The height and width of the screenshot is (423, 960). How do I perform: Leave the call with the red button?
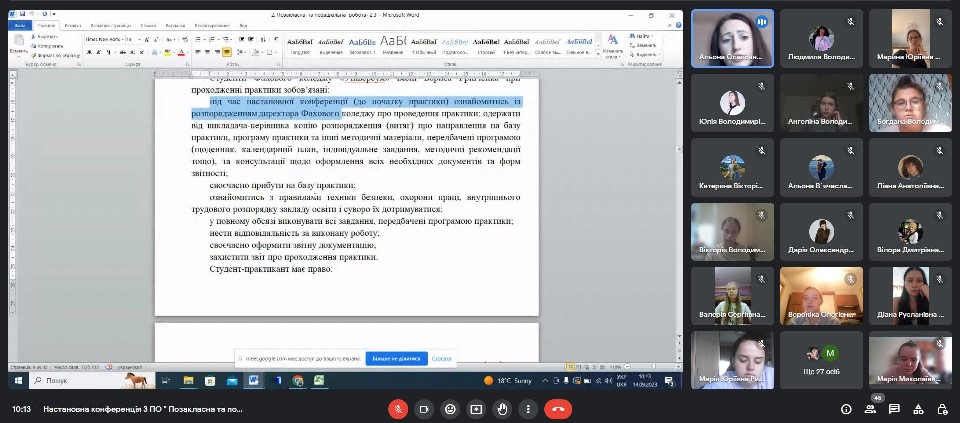coord(557,409)
